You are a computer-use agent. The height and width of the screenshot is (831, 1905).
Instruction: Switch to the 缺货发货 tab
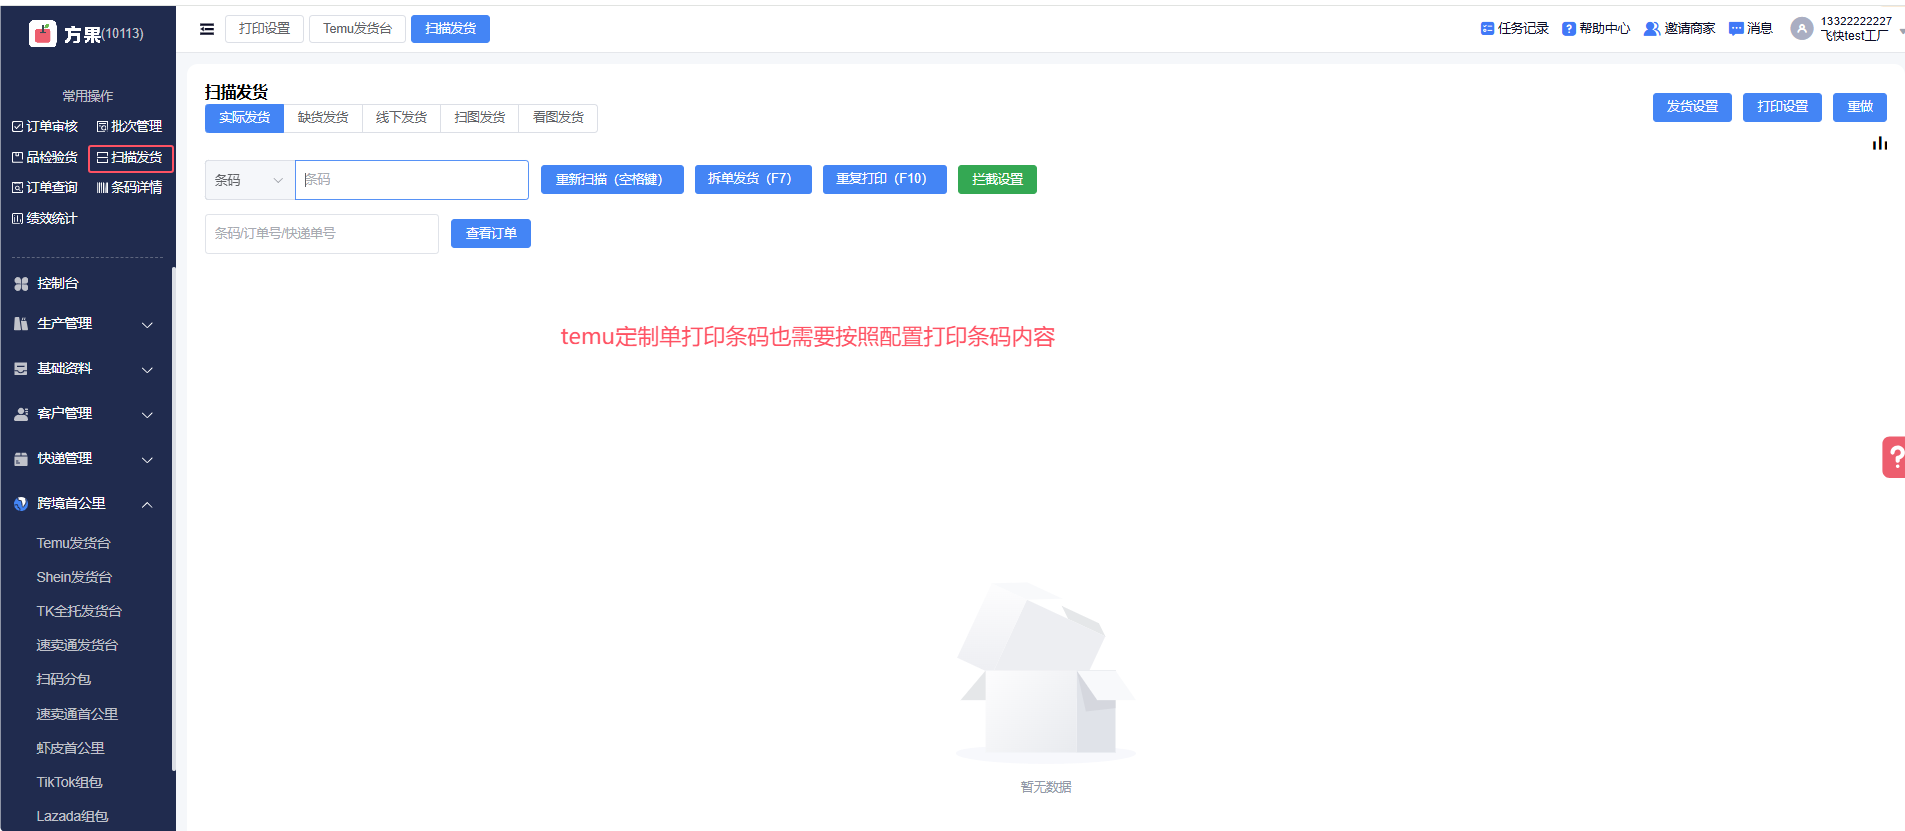pos(323,118)
